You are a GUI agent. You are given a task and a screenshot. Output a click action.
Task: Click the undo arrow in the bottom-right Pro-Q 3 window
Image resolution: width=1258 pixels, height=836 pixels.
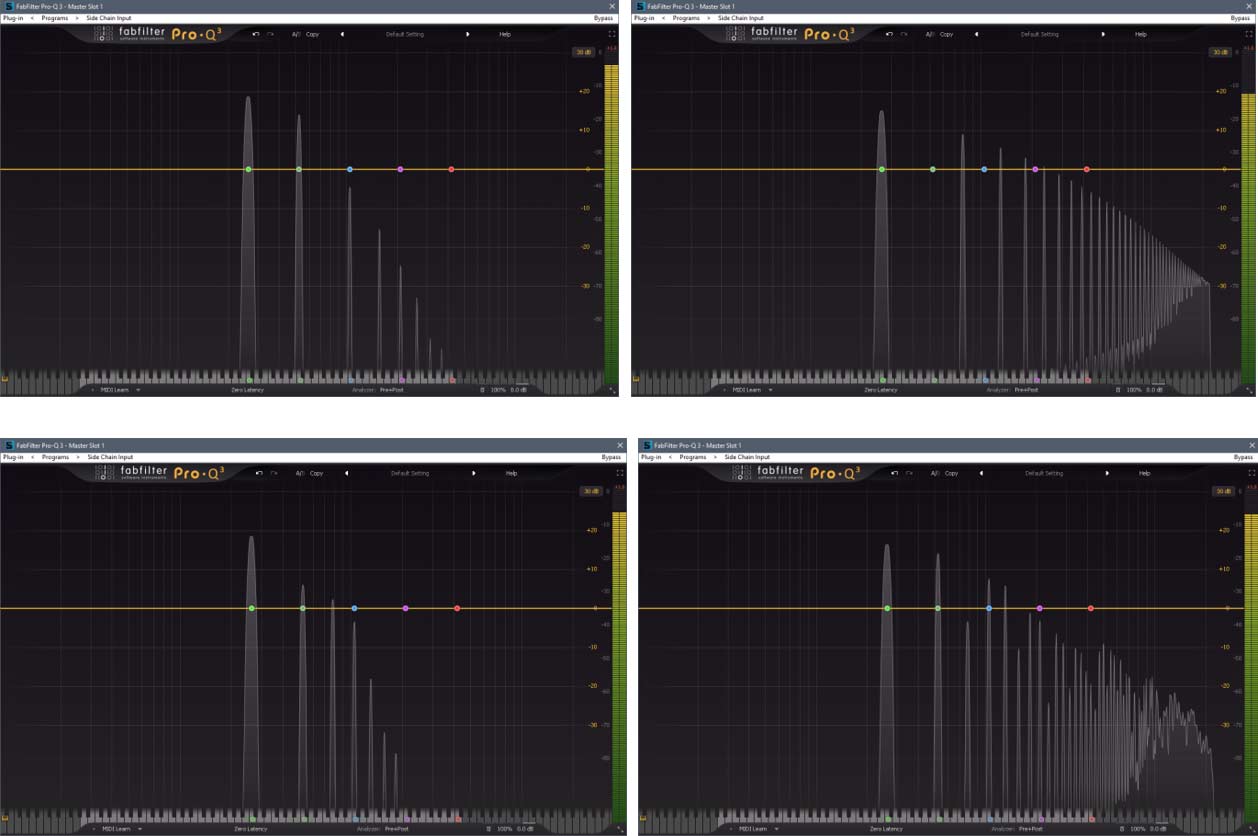pyautogui.click(x=893, y=473)
